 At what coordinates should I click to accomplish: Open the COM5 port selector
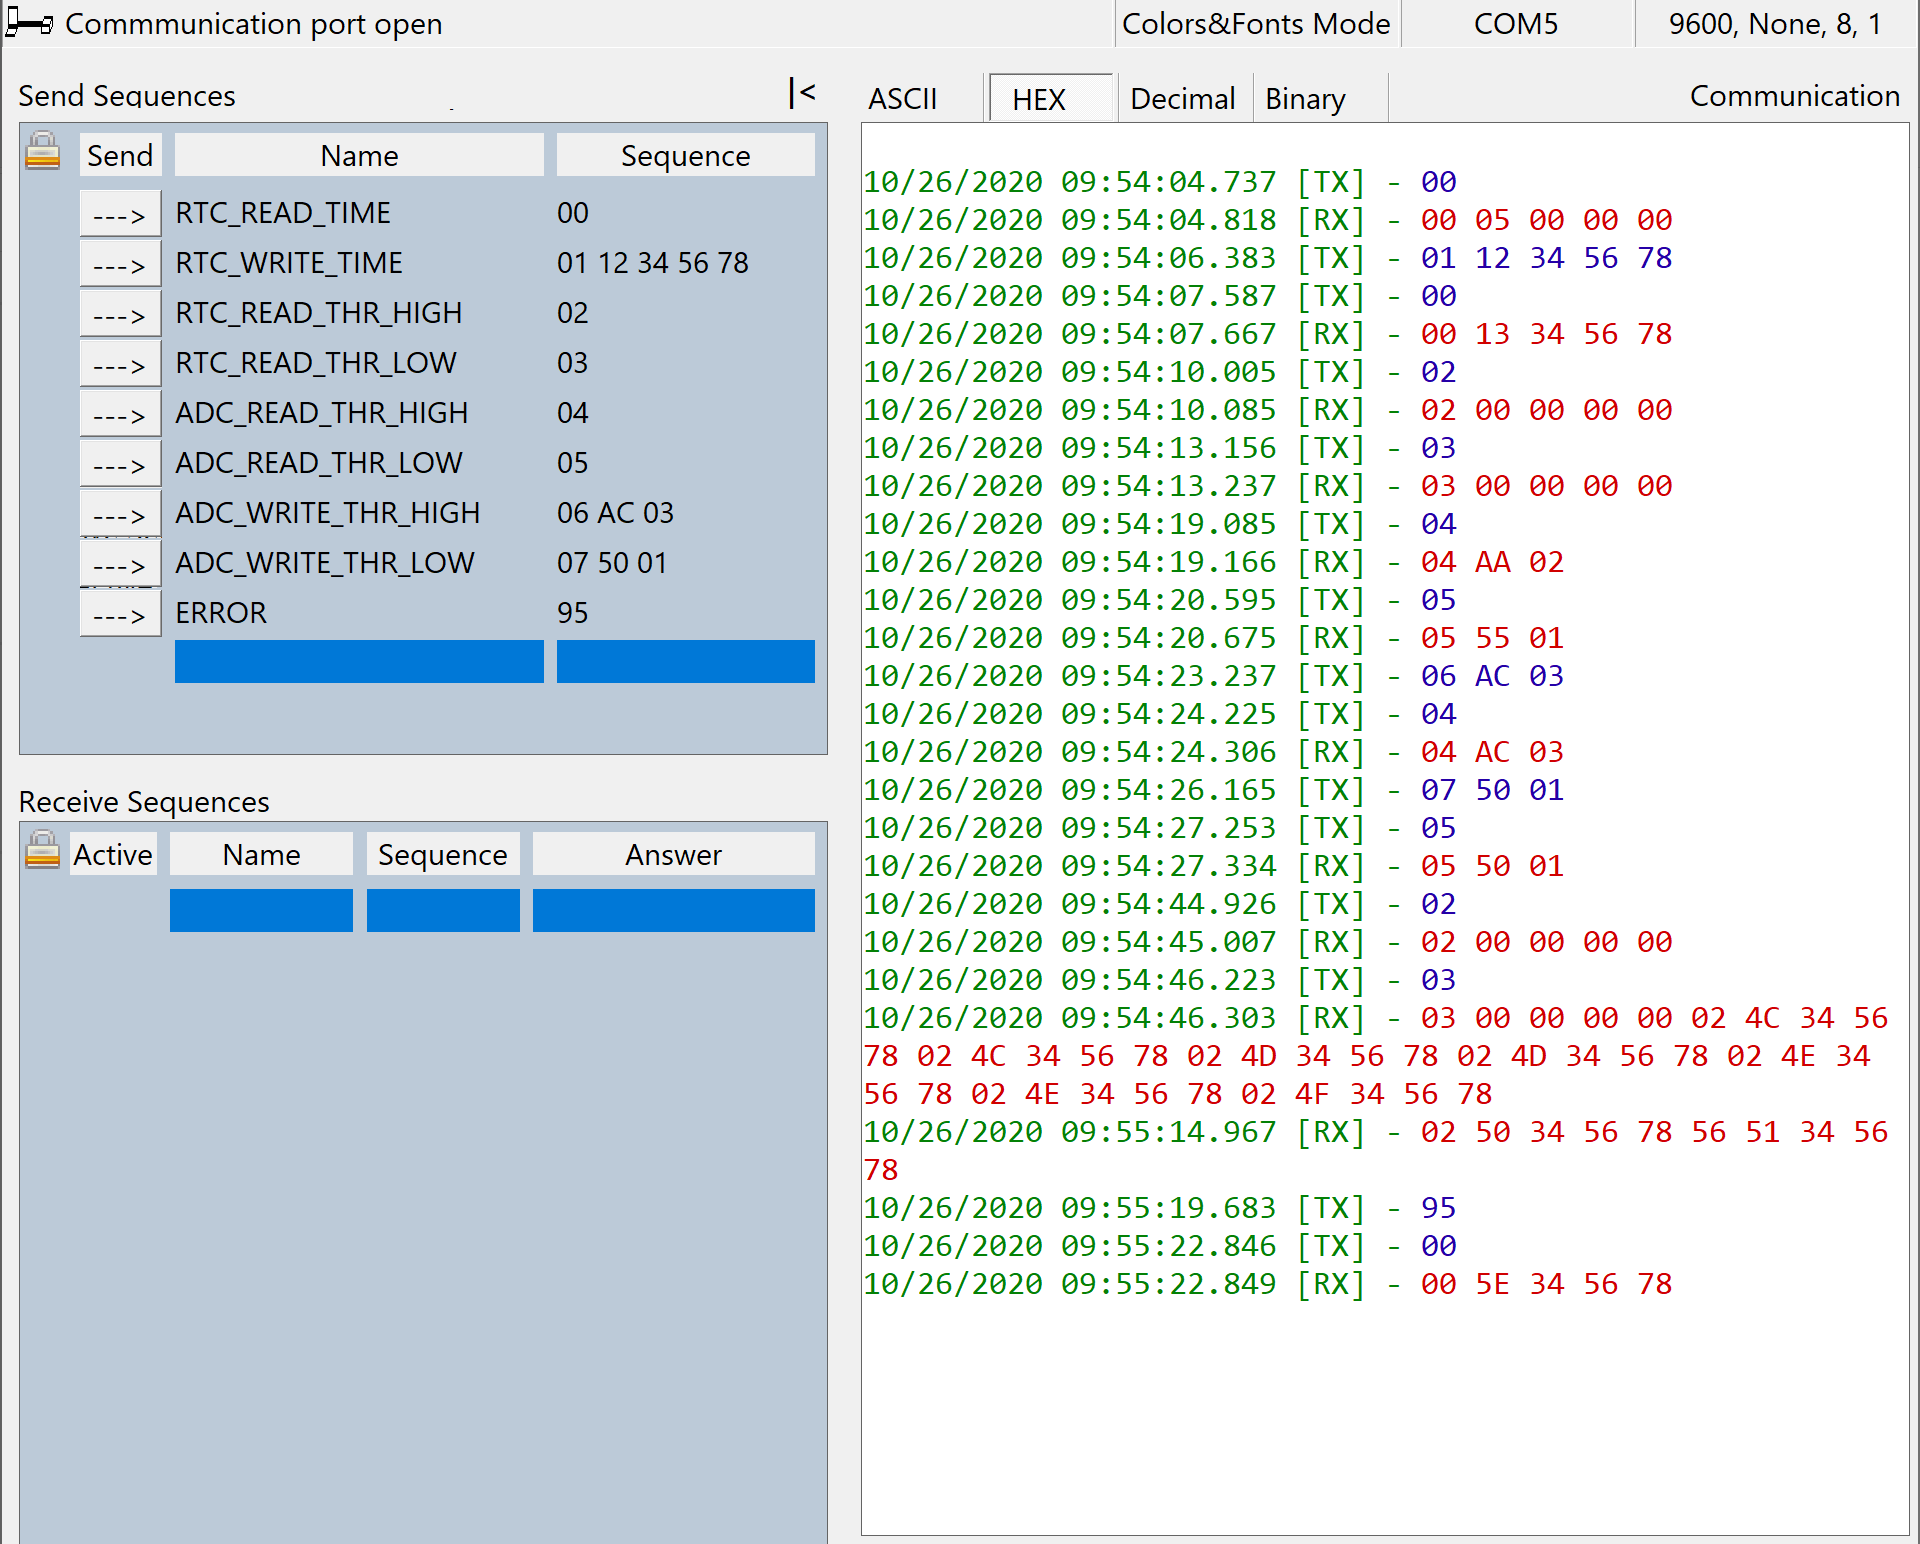click(1515, 23)
